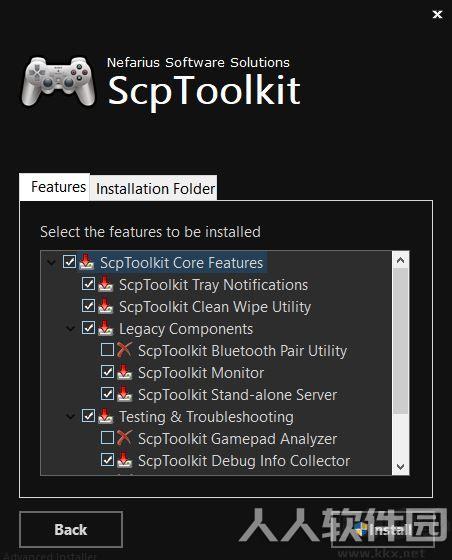This screenshot has width=452, height=560.
Task: Click the install icon beside ScpToolkit Tray Notifications
Action: pos(105,284)
